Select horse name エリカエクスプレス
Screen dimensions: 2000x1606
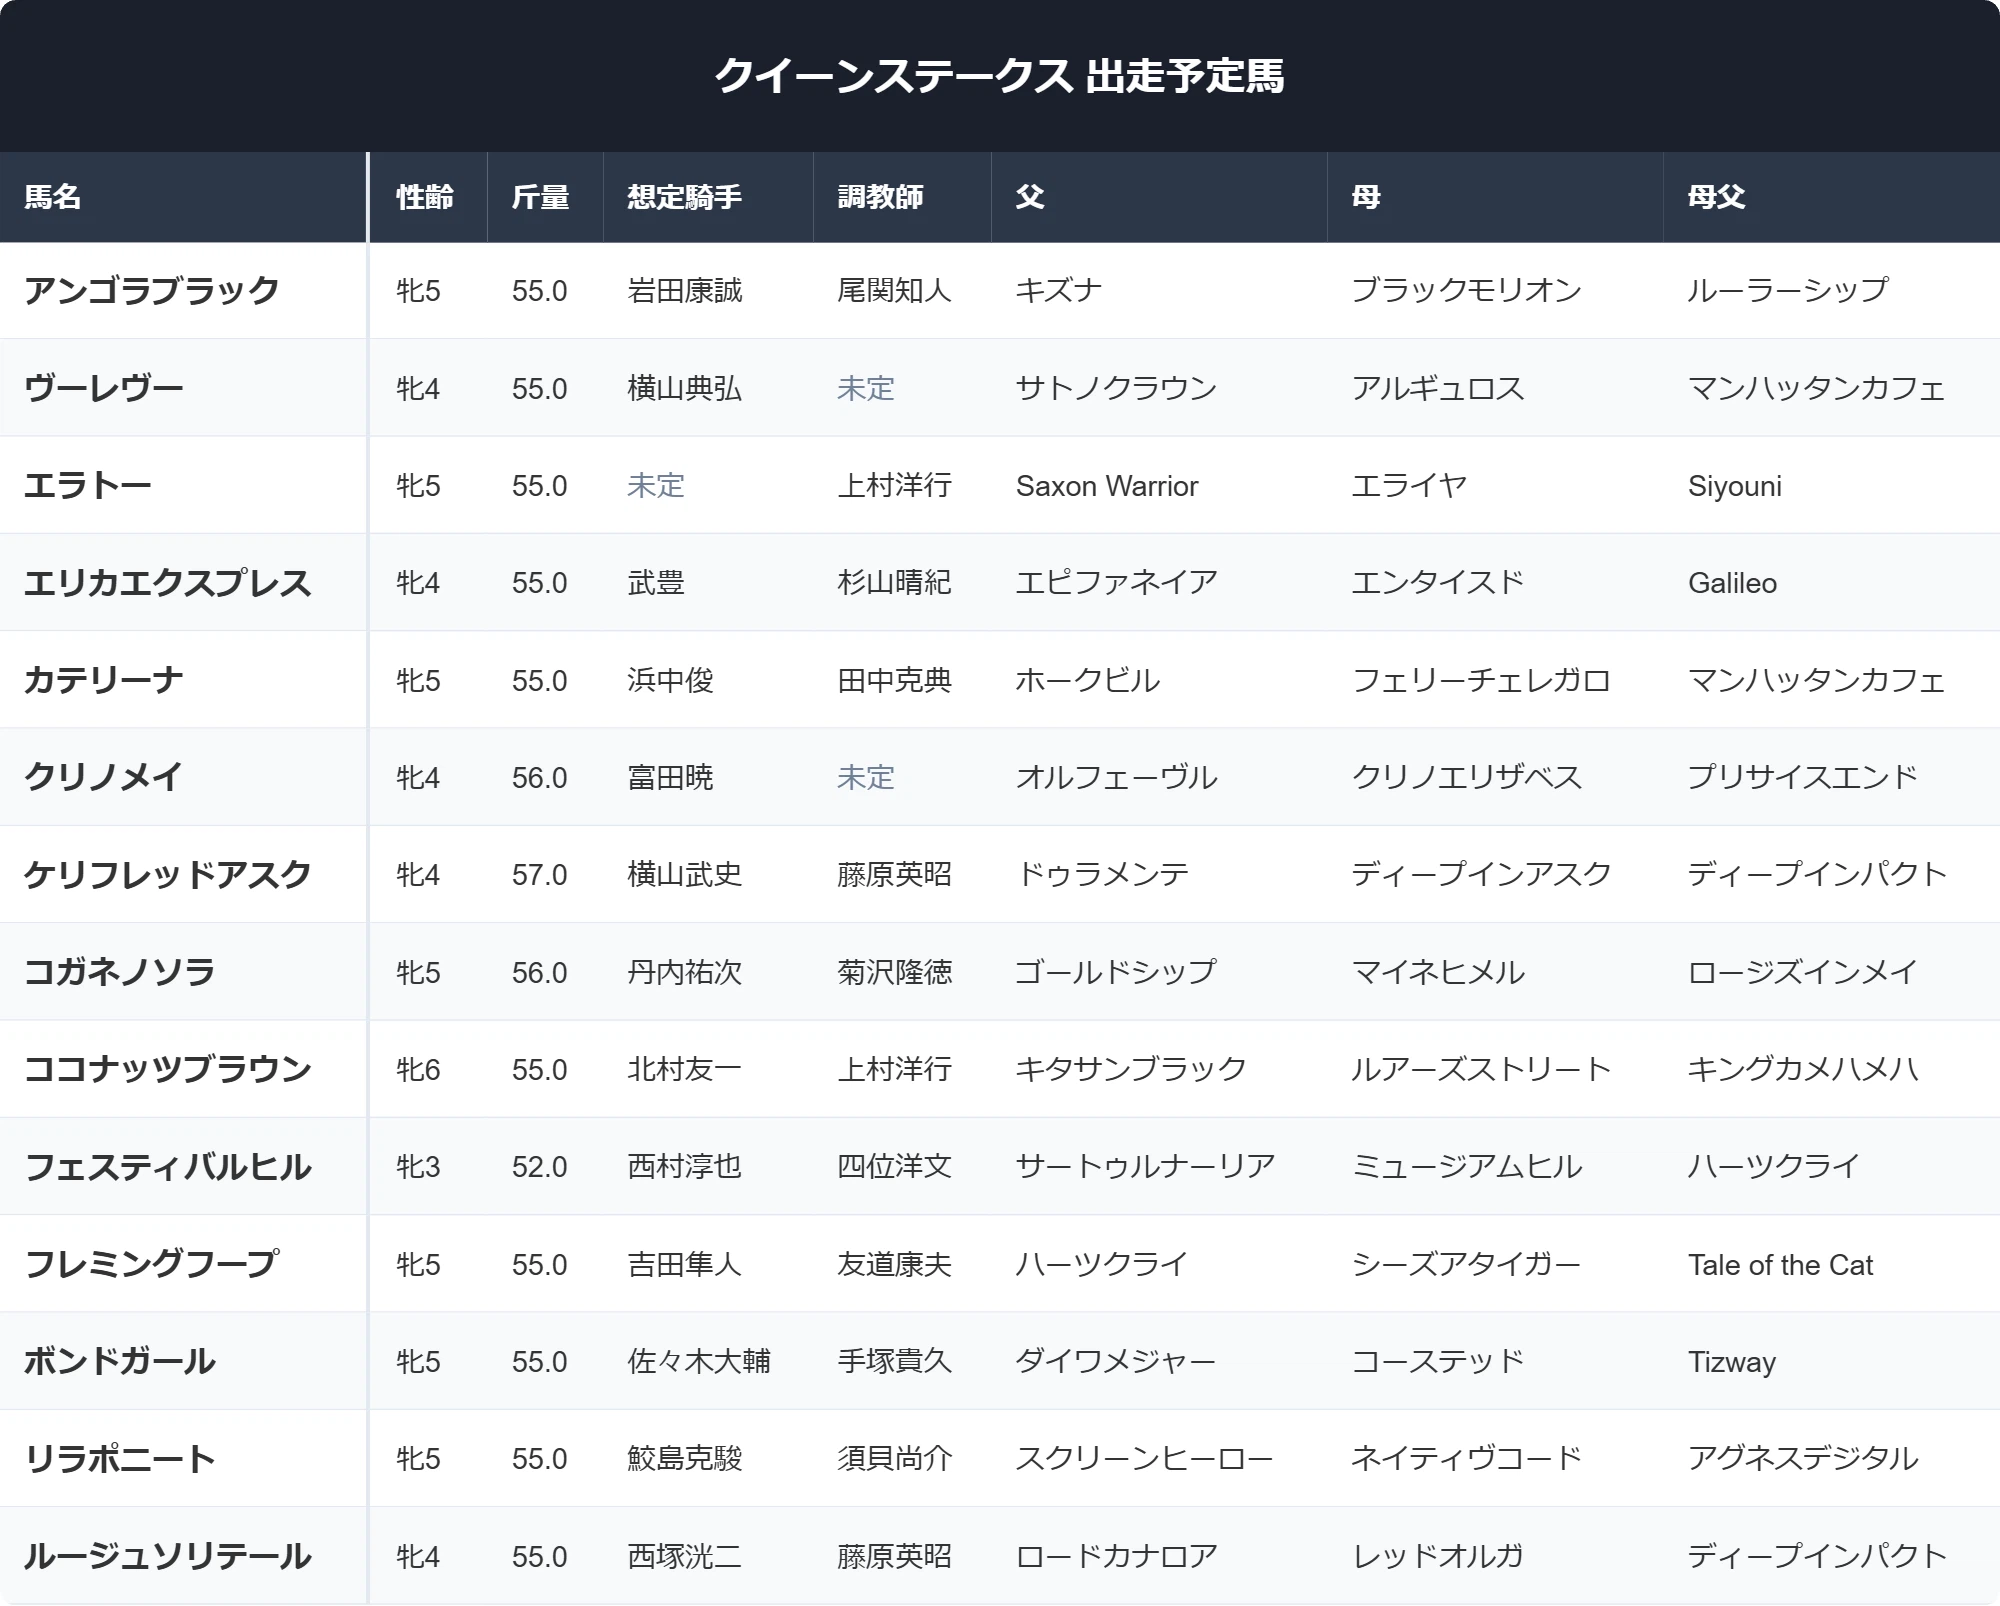168,582
